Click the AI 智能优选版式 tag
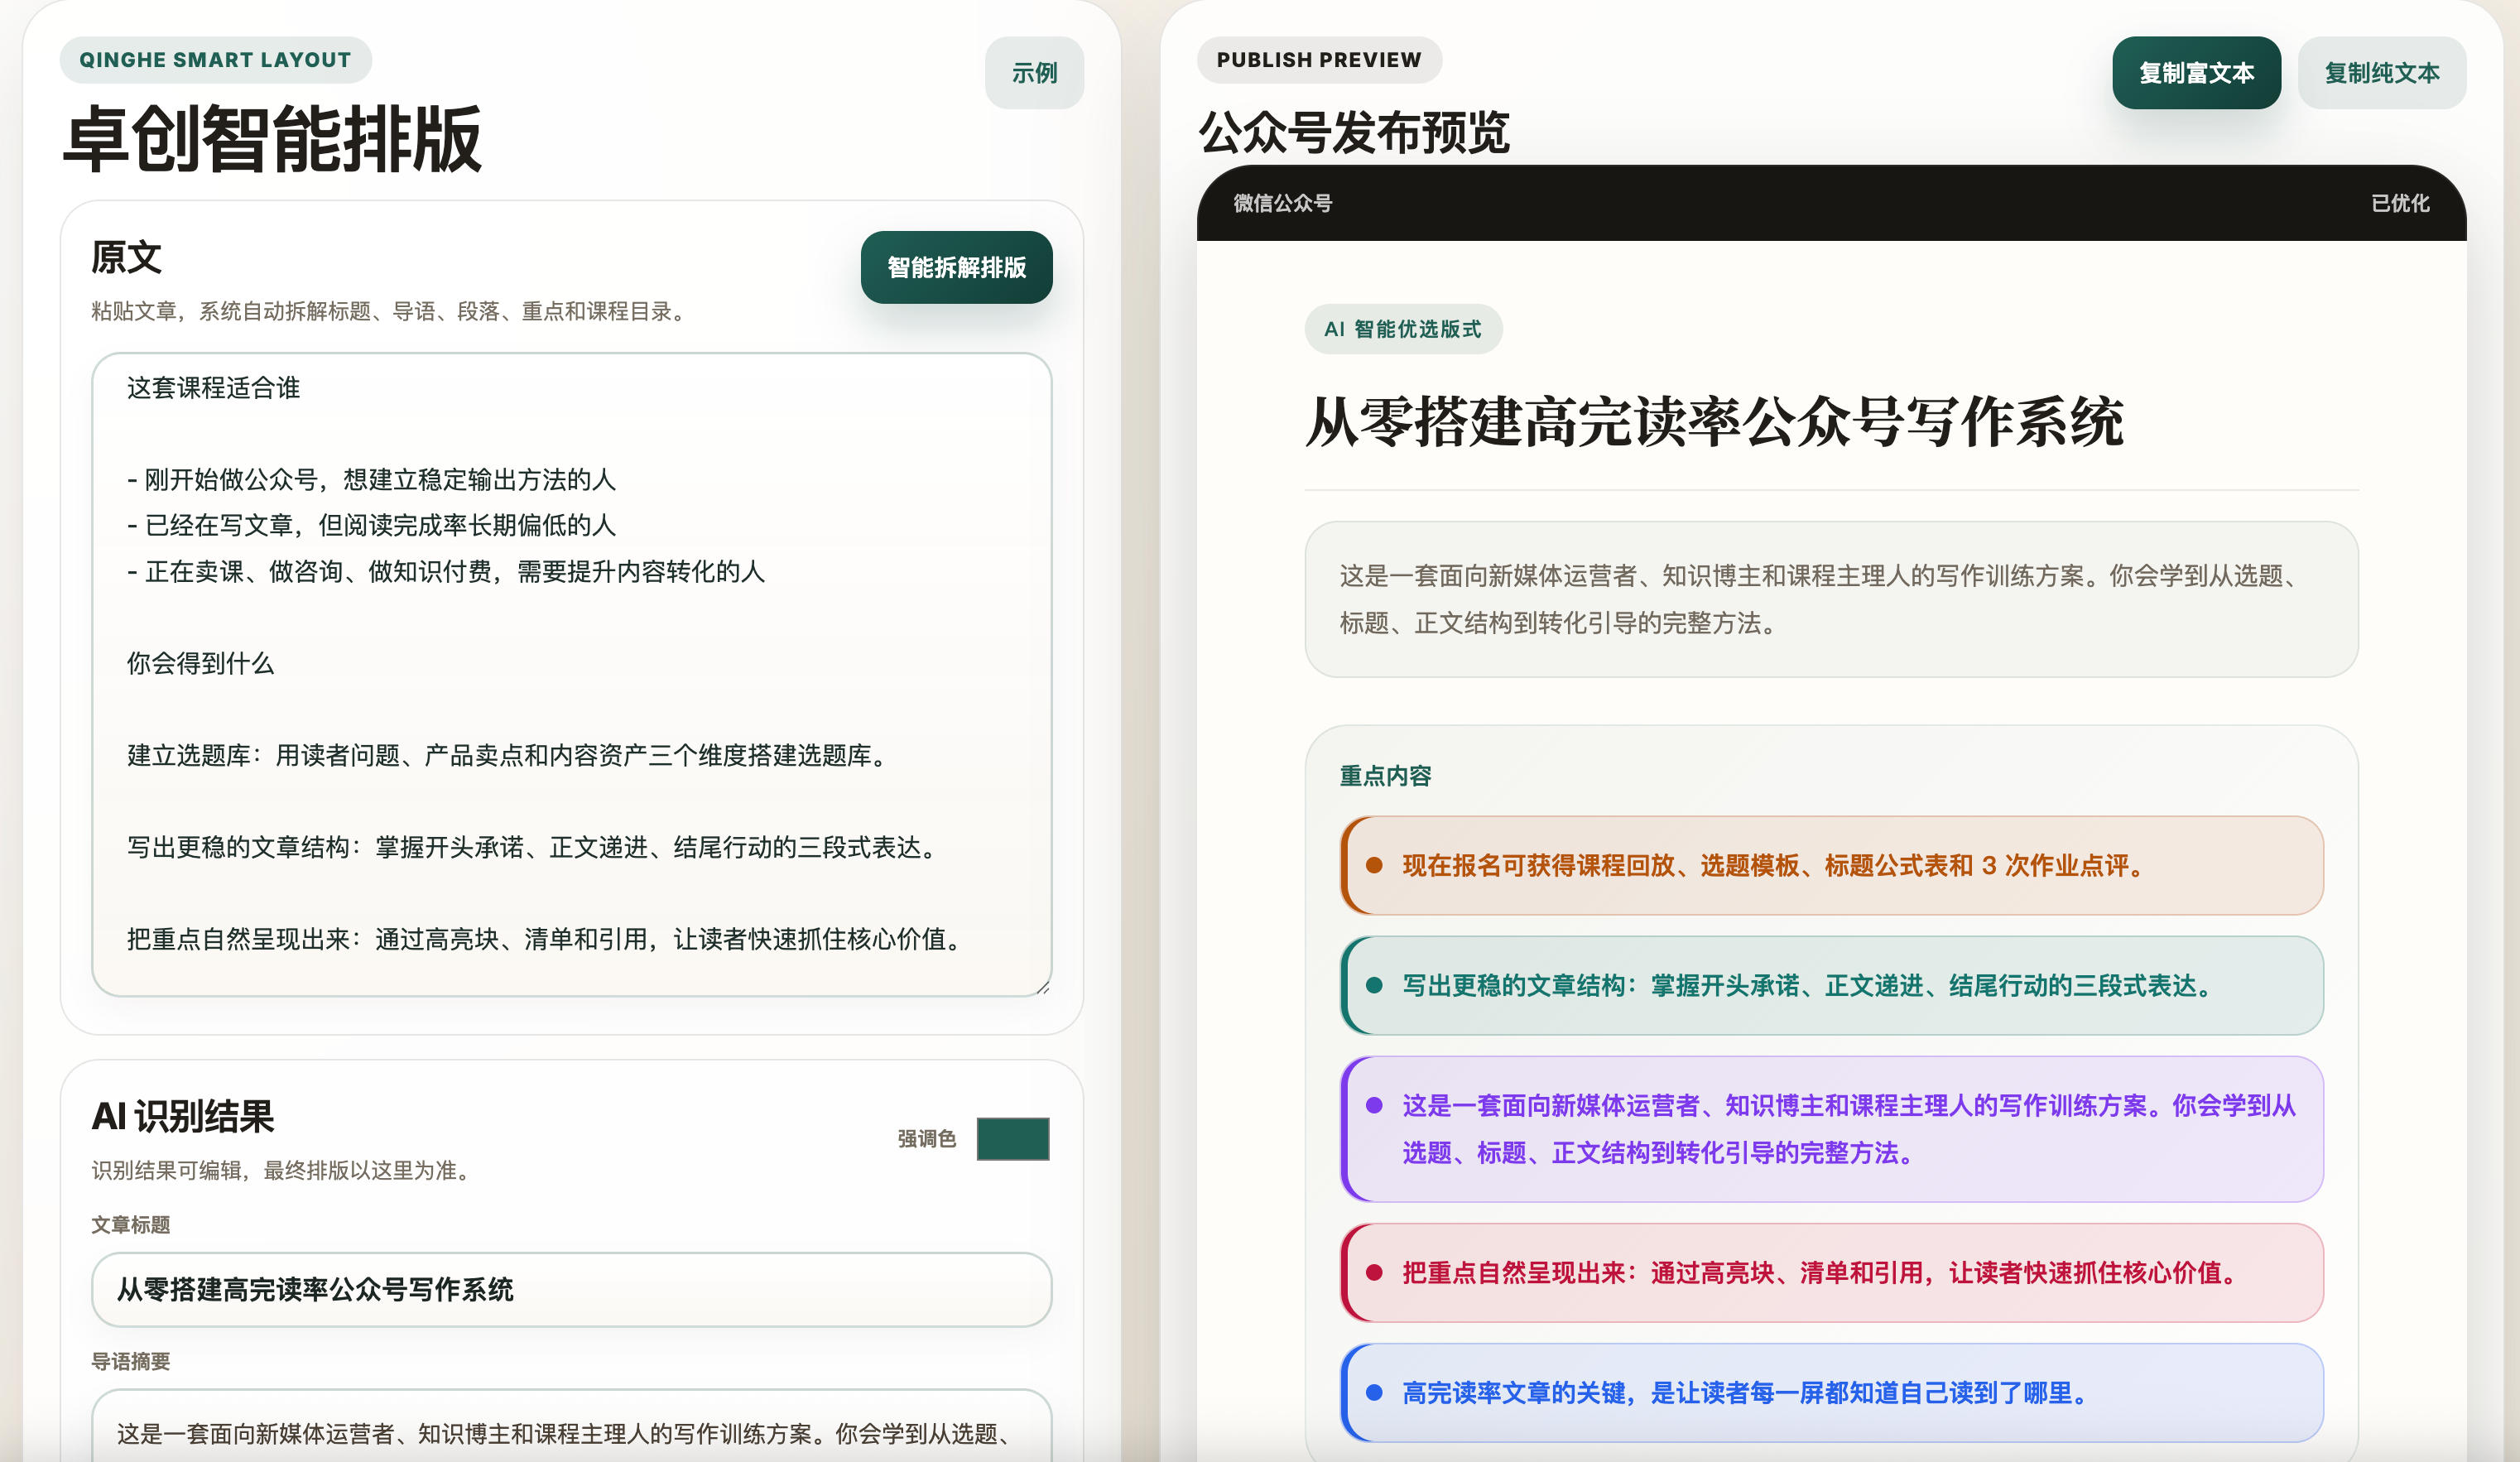The image size is (2520, 1462). [x=1402, y=329]
